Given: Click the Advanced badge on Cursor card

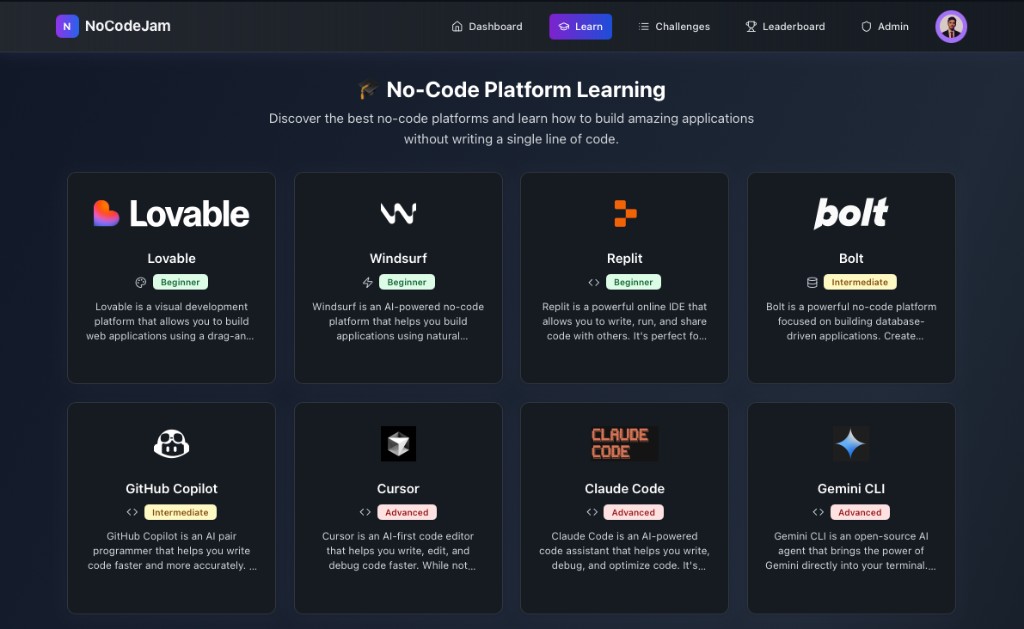Looking at the screenshot, I should (x=406, y=513).
